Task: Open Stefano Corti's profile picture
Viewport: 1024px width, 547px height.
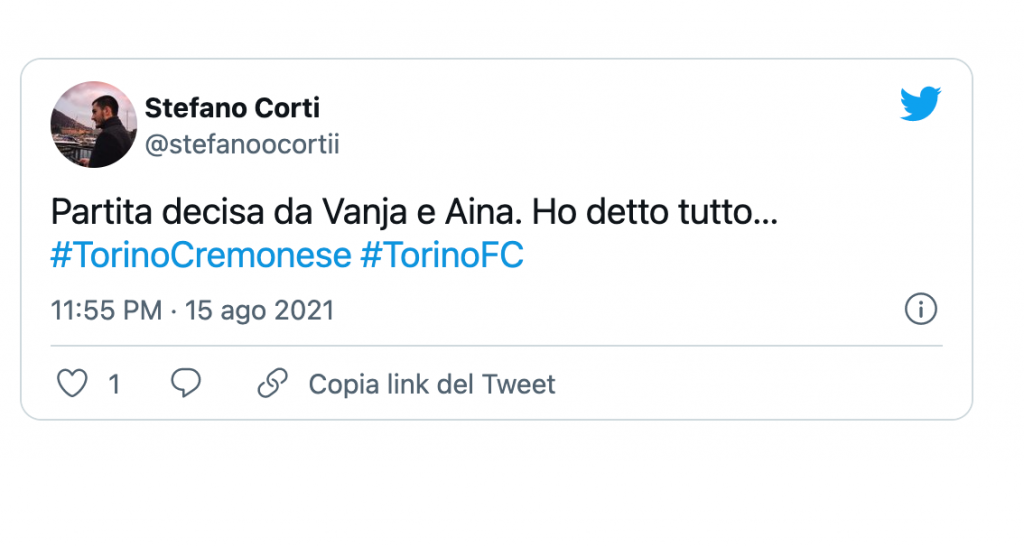Action: [93, 124]
